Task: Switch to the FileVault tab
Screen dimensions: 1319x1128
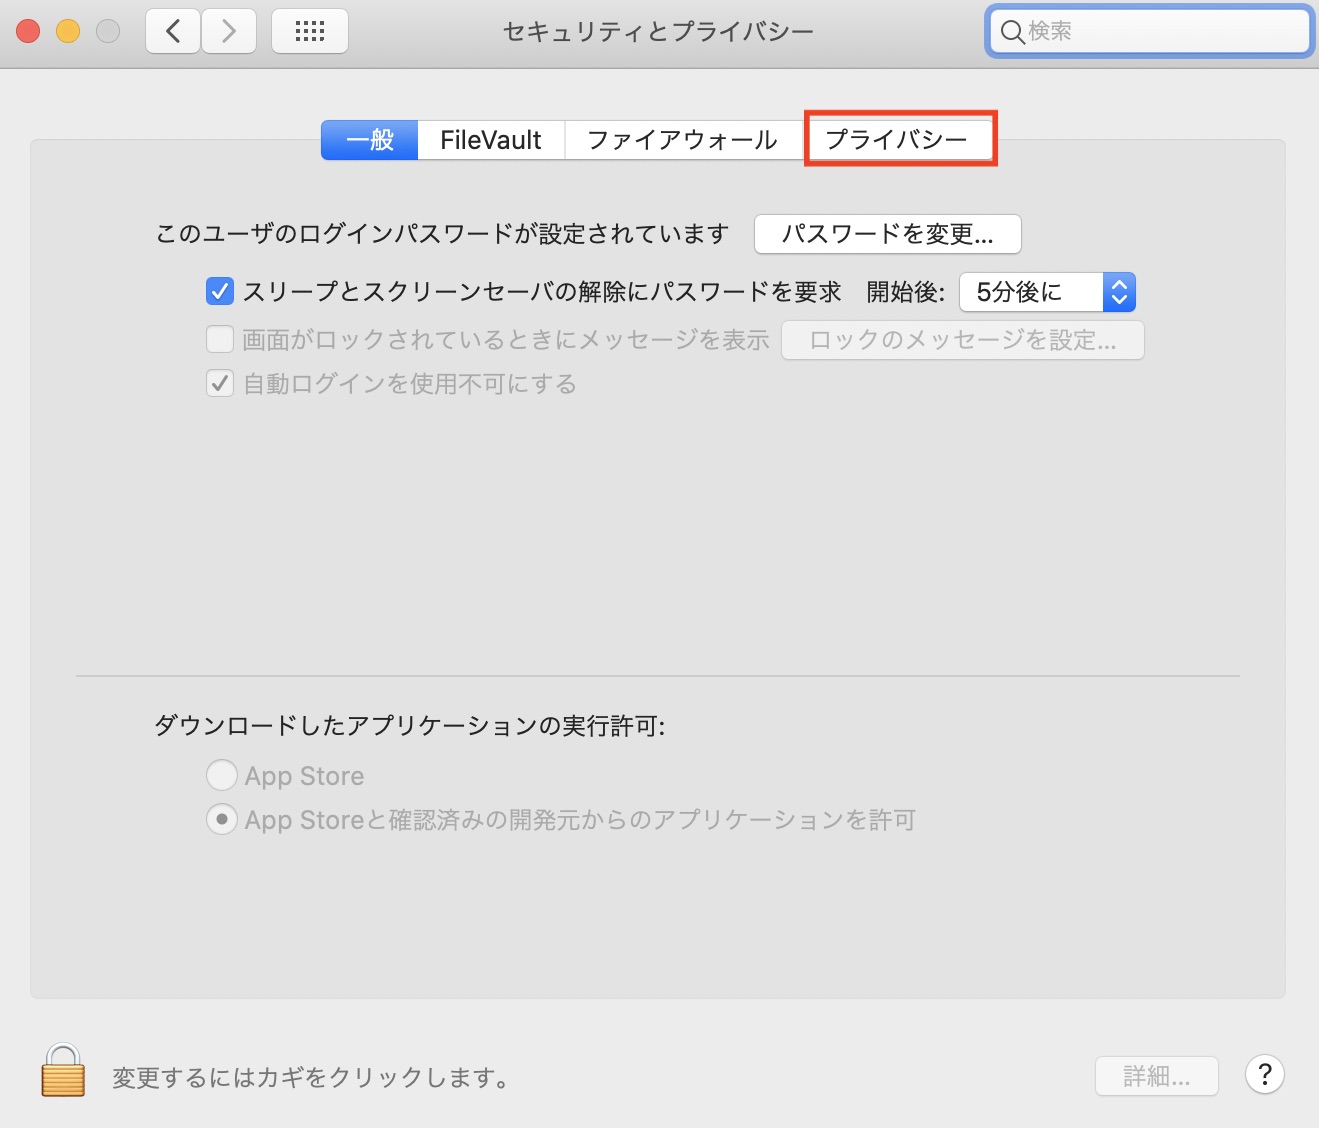Action: (x=491, y=140)
